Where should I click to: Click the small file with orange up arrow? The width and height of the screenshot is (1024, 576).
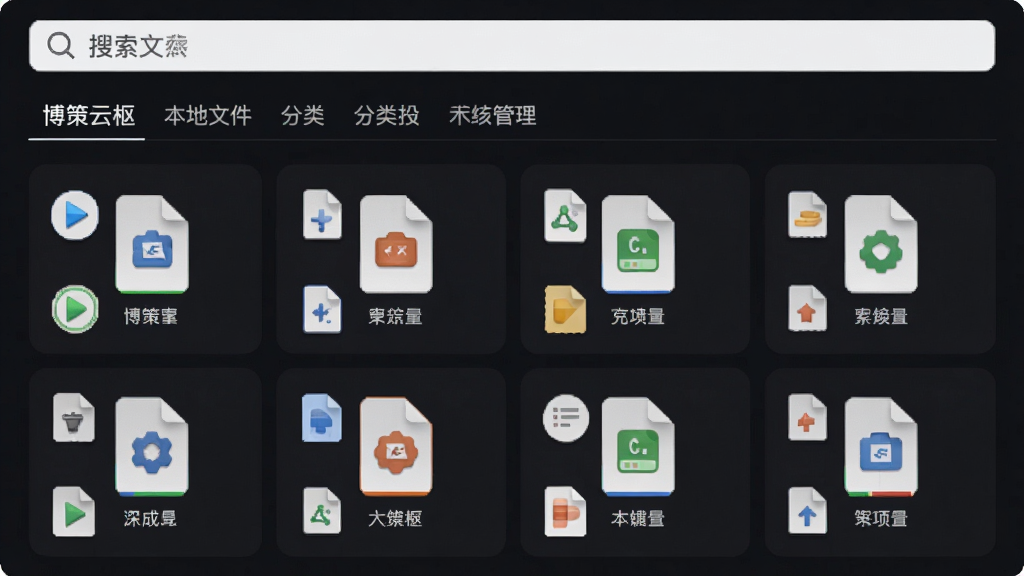807,308
